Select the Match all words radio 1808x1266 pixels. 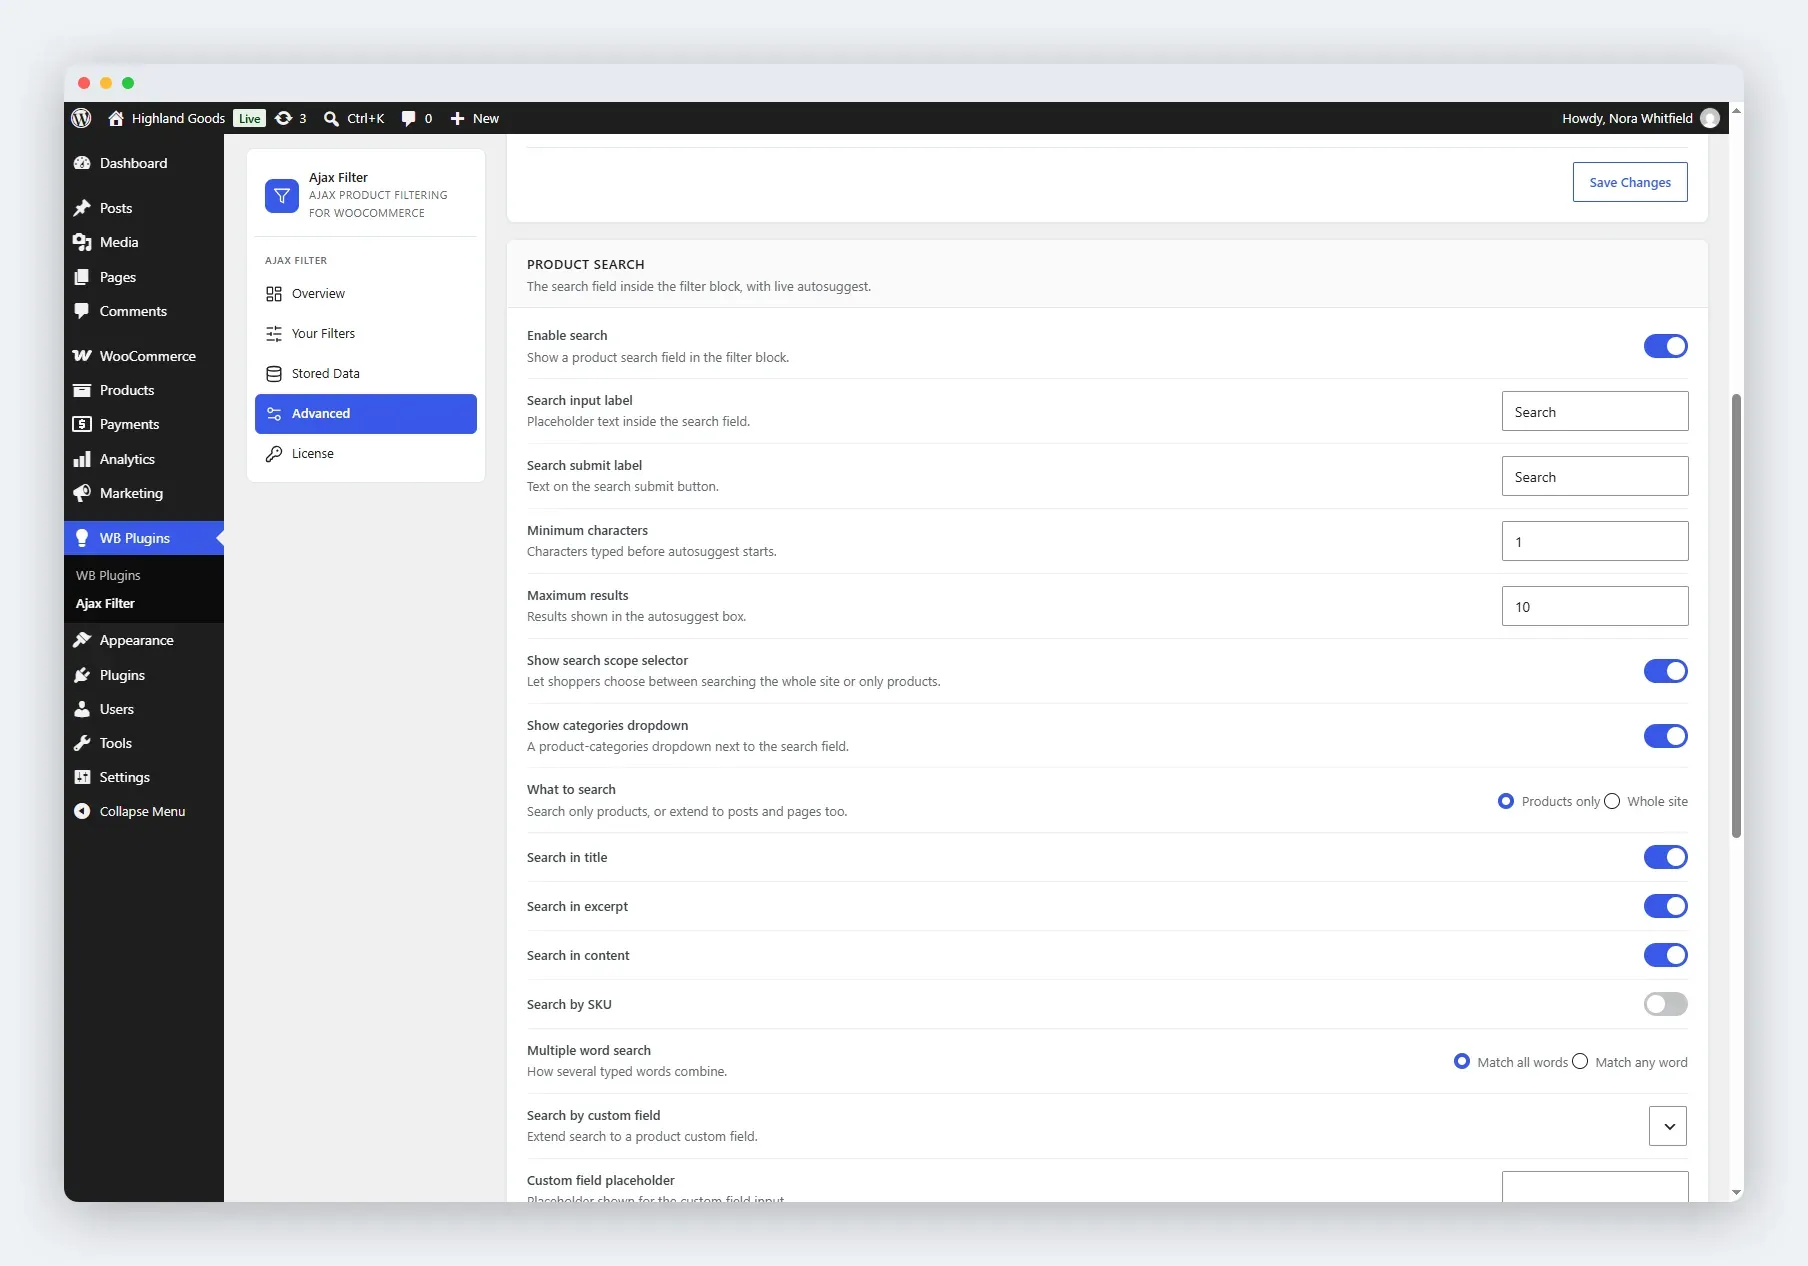click(1462, 1062)
